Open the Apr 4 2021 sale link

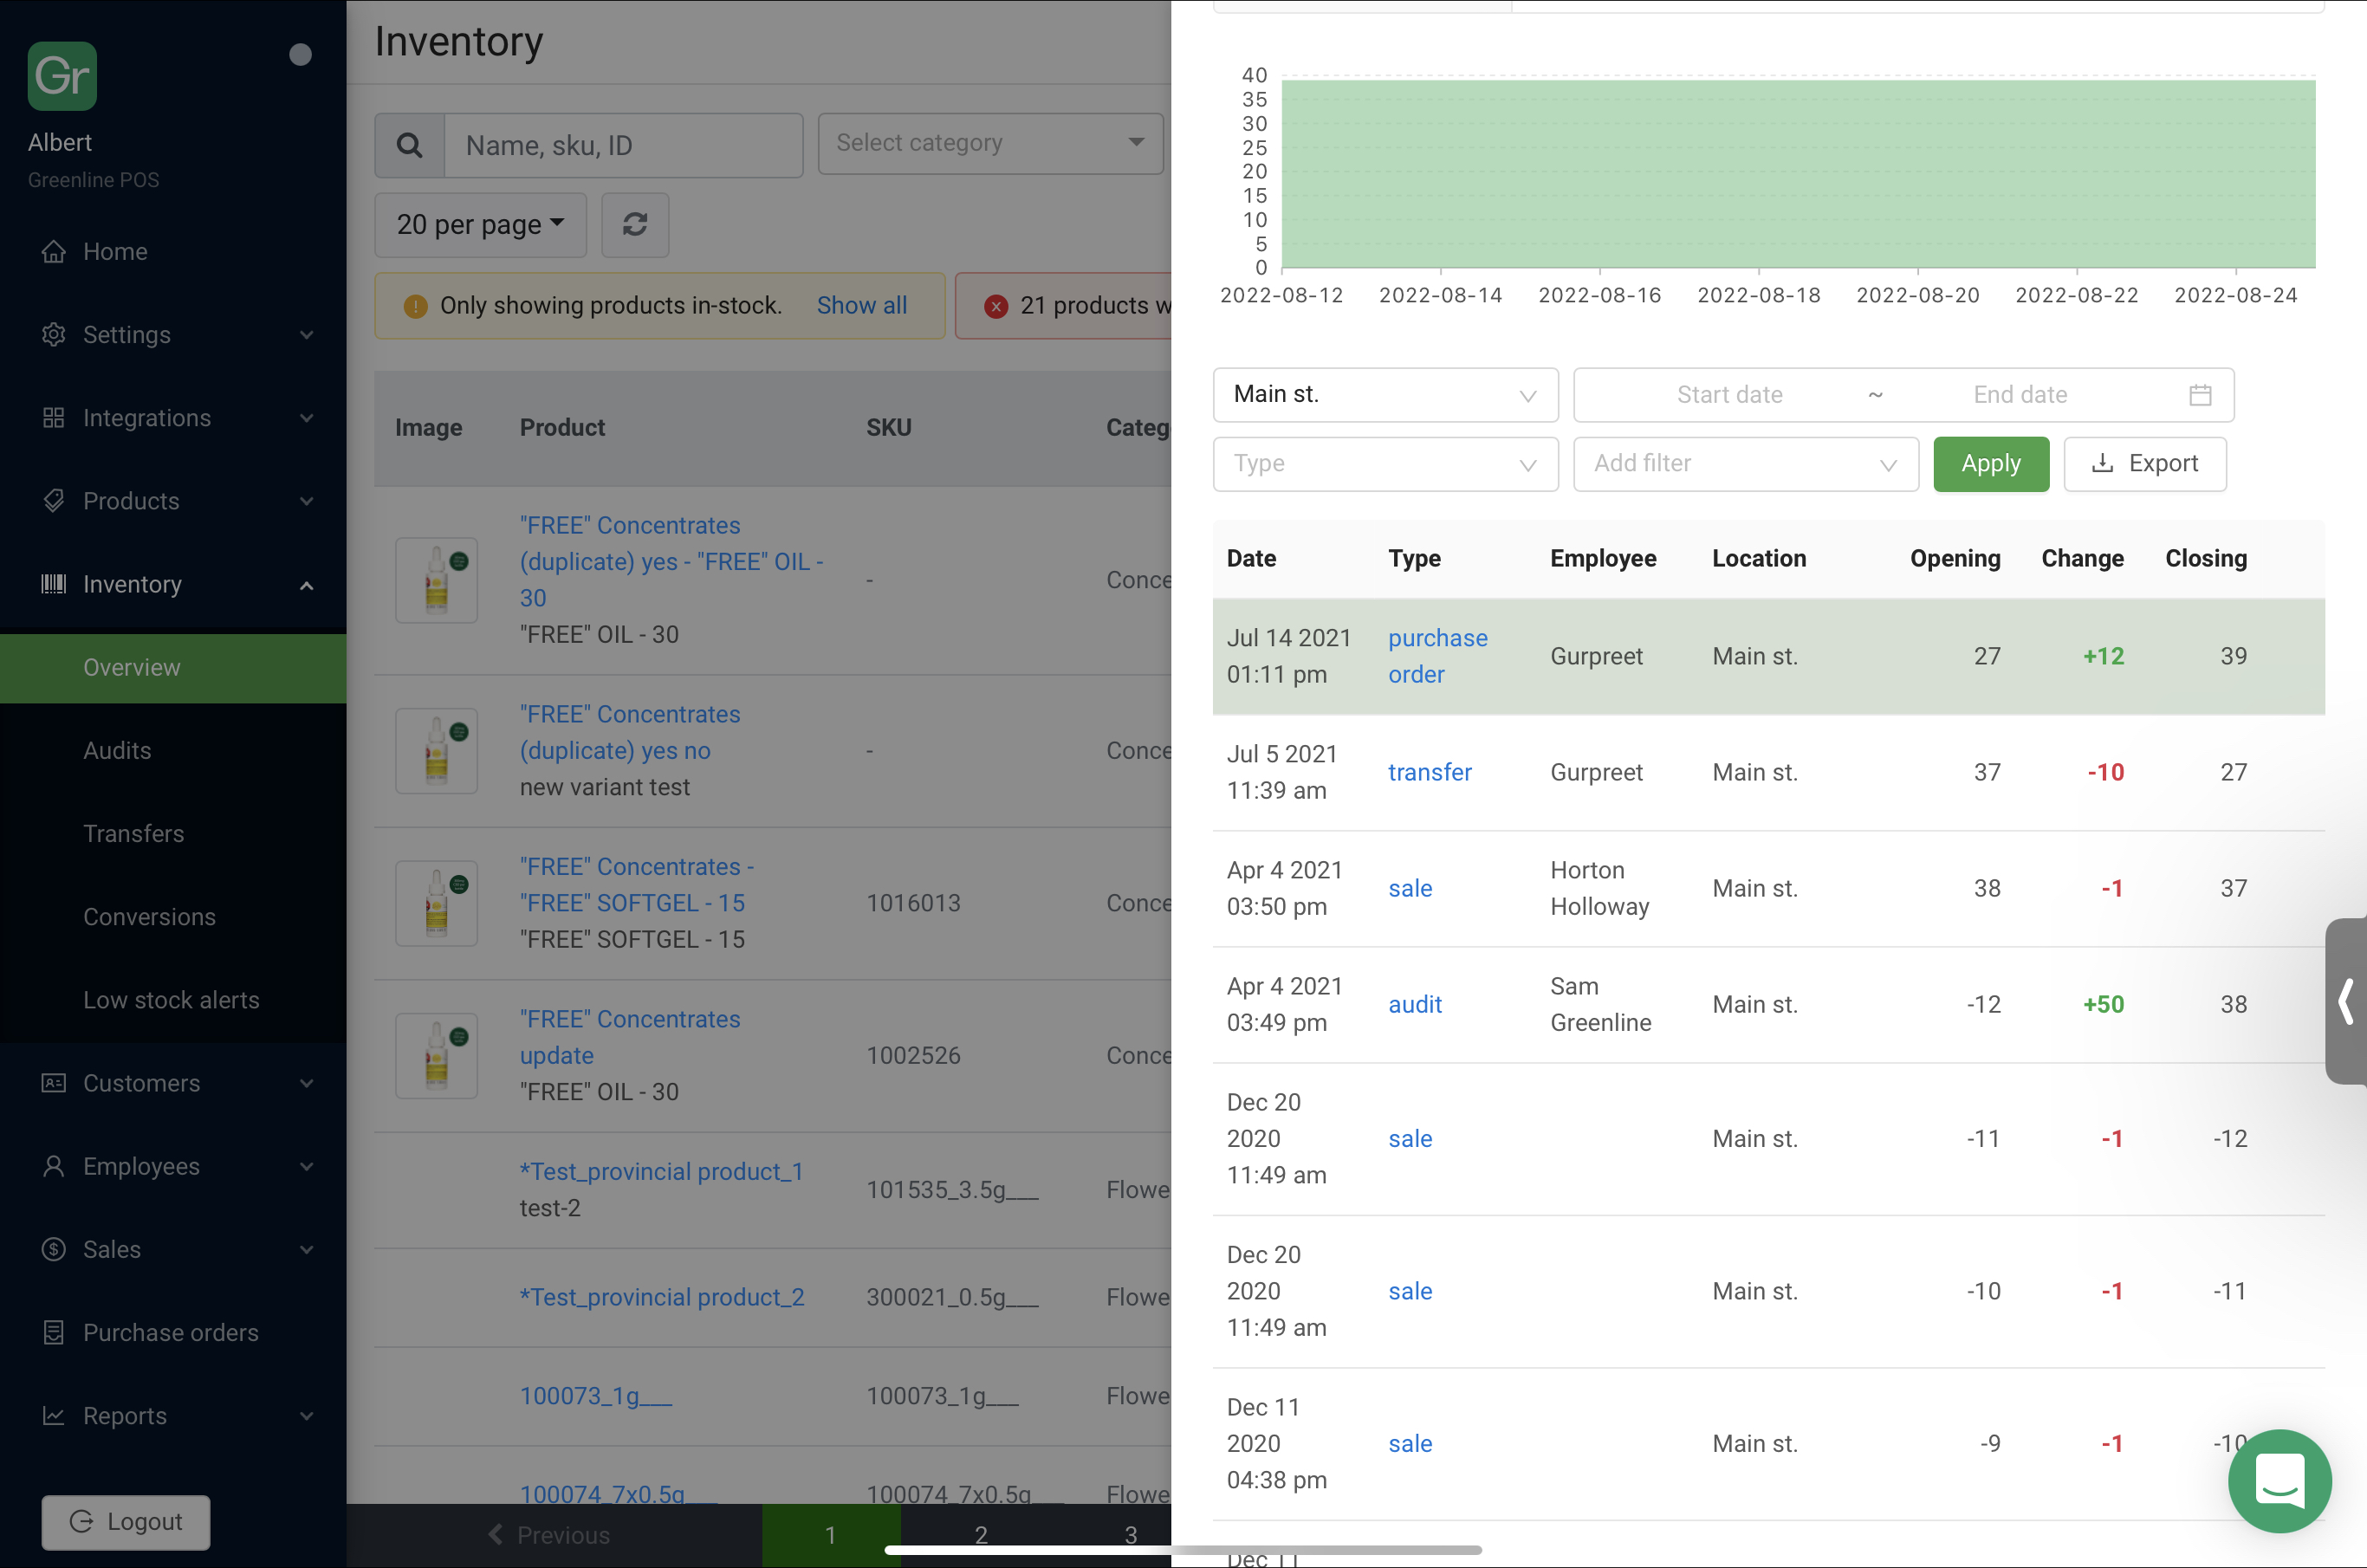[1409, 887]
